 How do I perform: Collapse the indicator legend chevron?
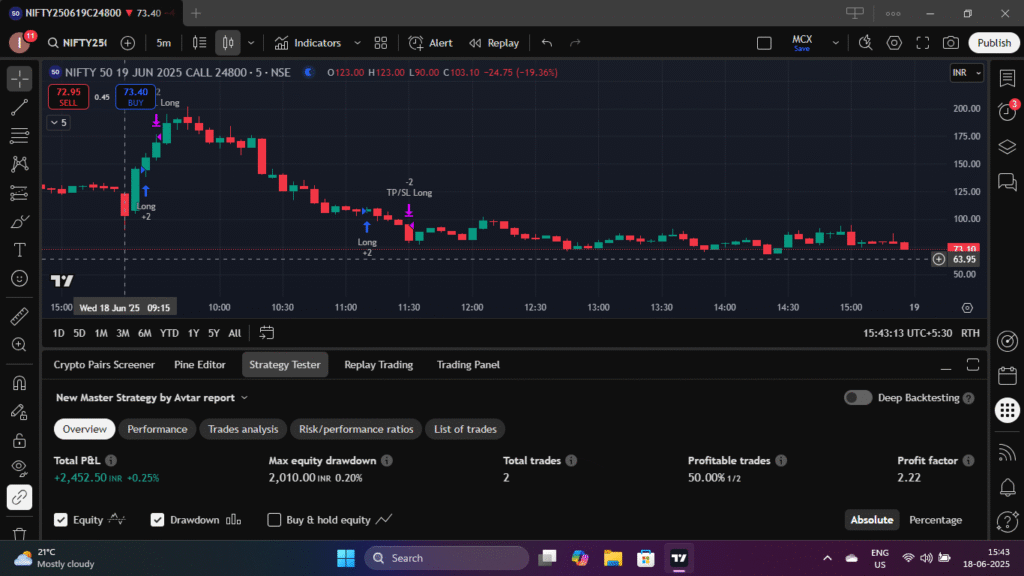59,122
